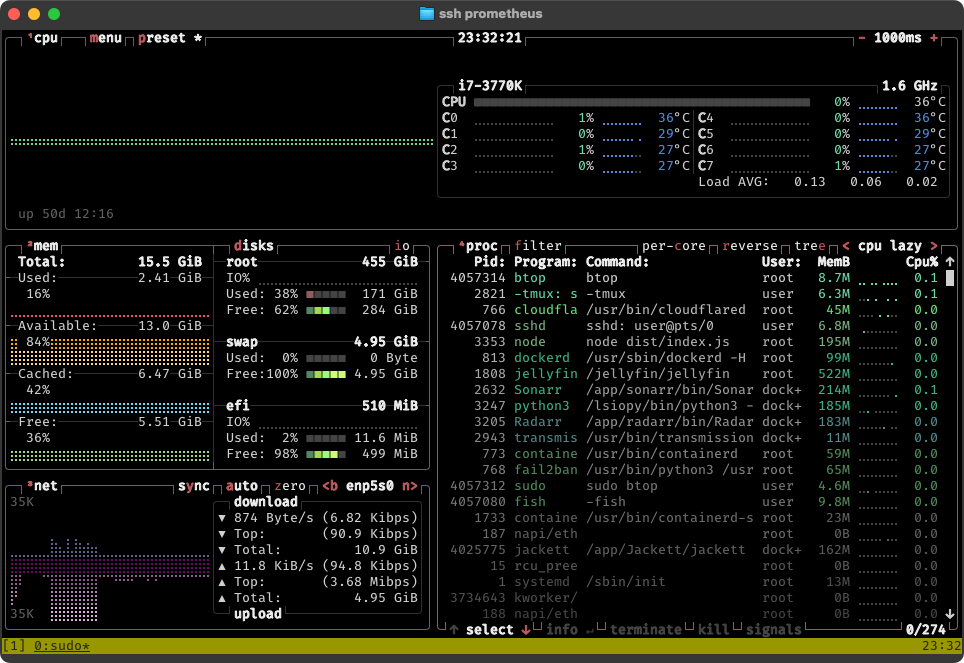Select the transmission process row
The height and width of the screenshot is (663, 964).
pyautogui.click(x=693, y=438)
